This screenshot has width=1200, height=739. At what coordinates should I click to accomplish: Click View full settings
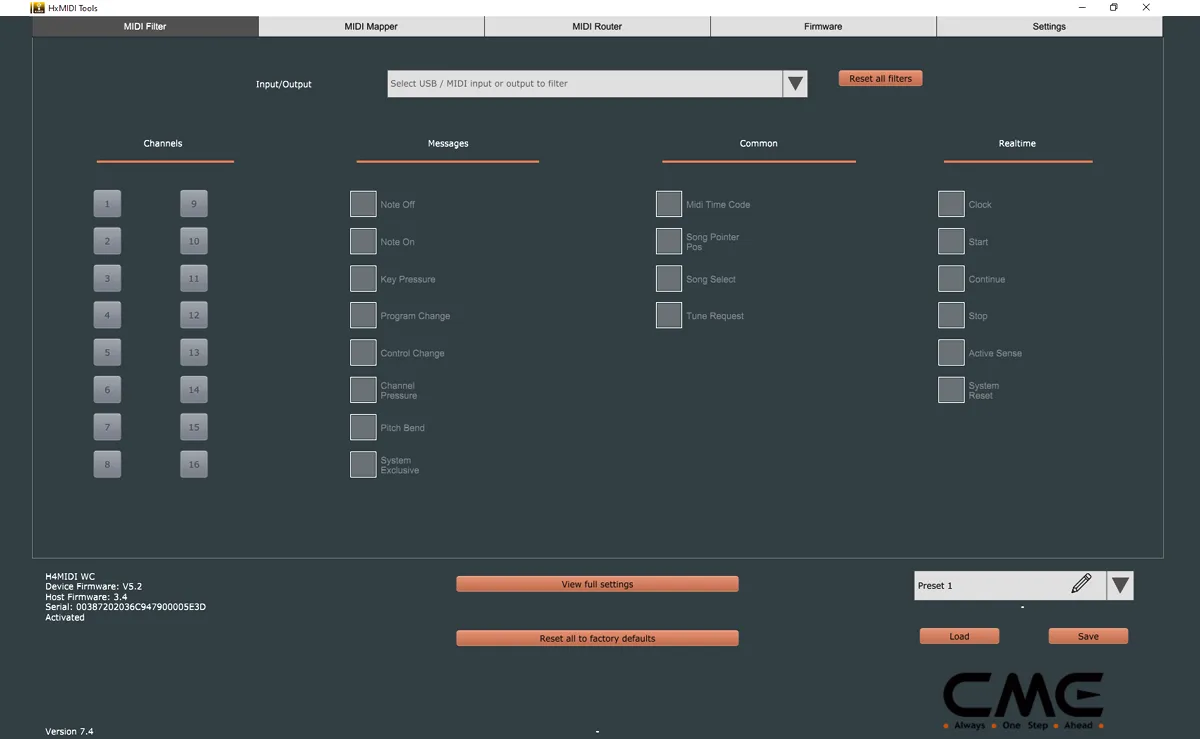(596, 583)
